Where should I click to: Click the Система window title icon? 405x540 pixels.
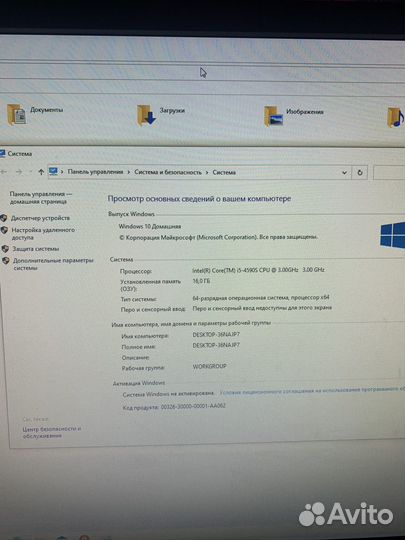point(2,153)
